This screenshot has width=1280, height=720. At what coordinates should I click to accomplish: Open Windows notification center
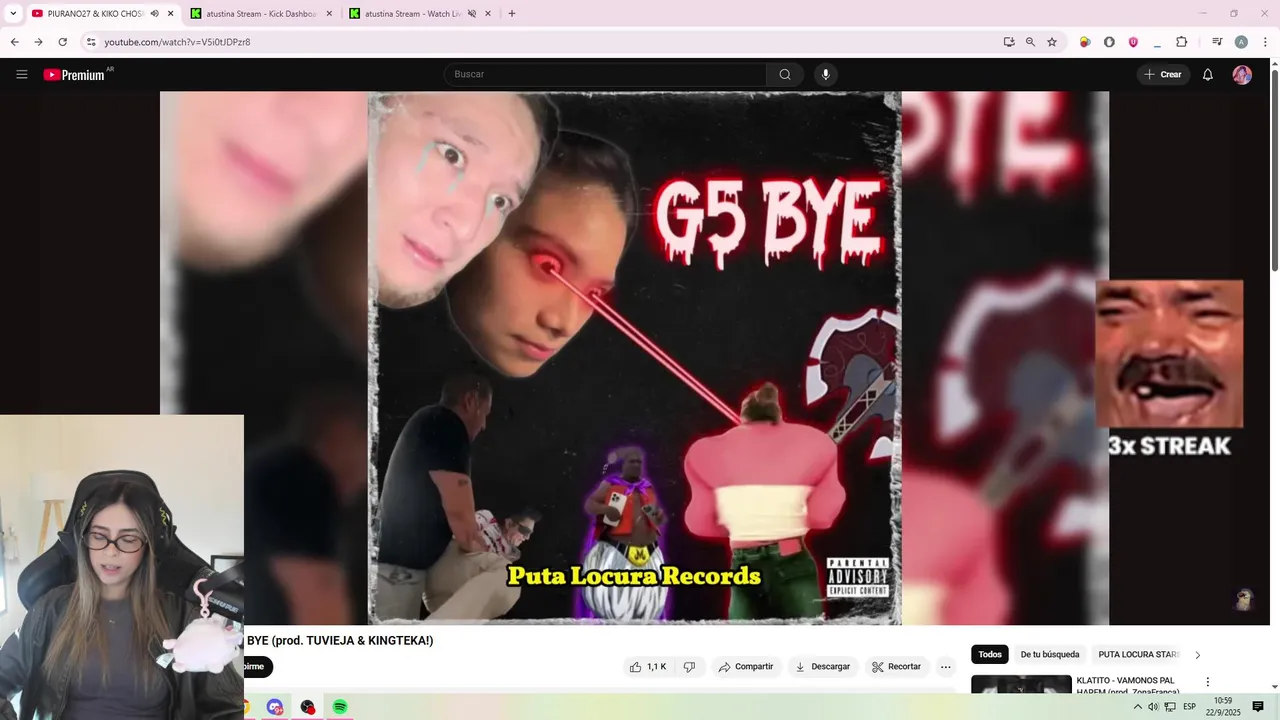pos(1258,707)
